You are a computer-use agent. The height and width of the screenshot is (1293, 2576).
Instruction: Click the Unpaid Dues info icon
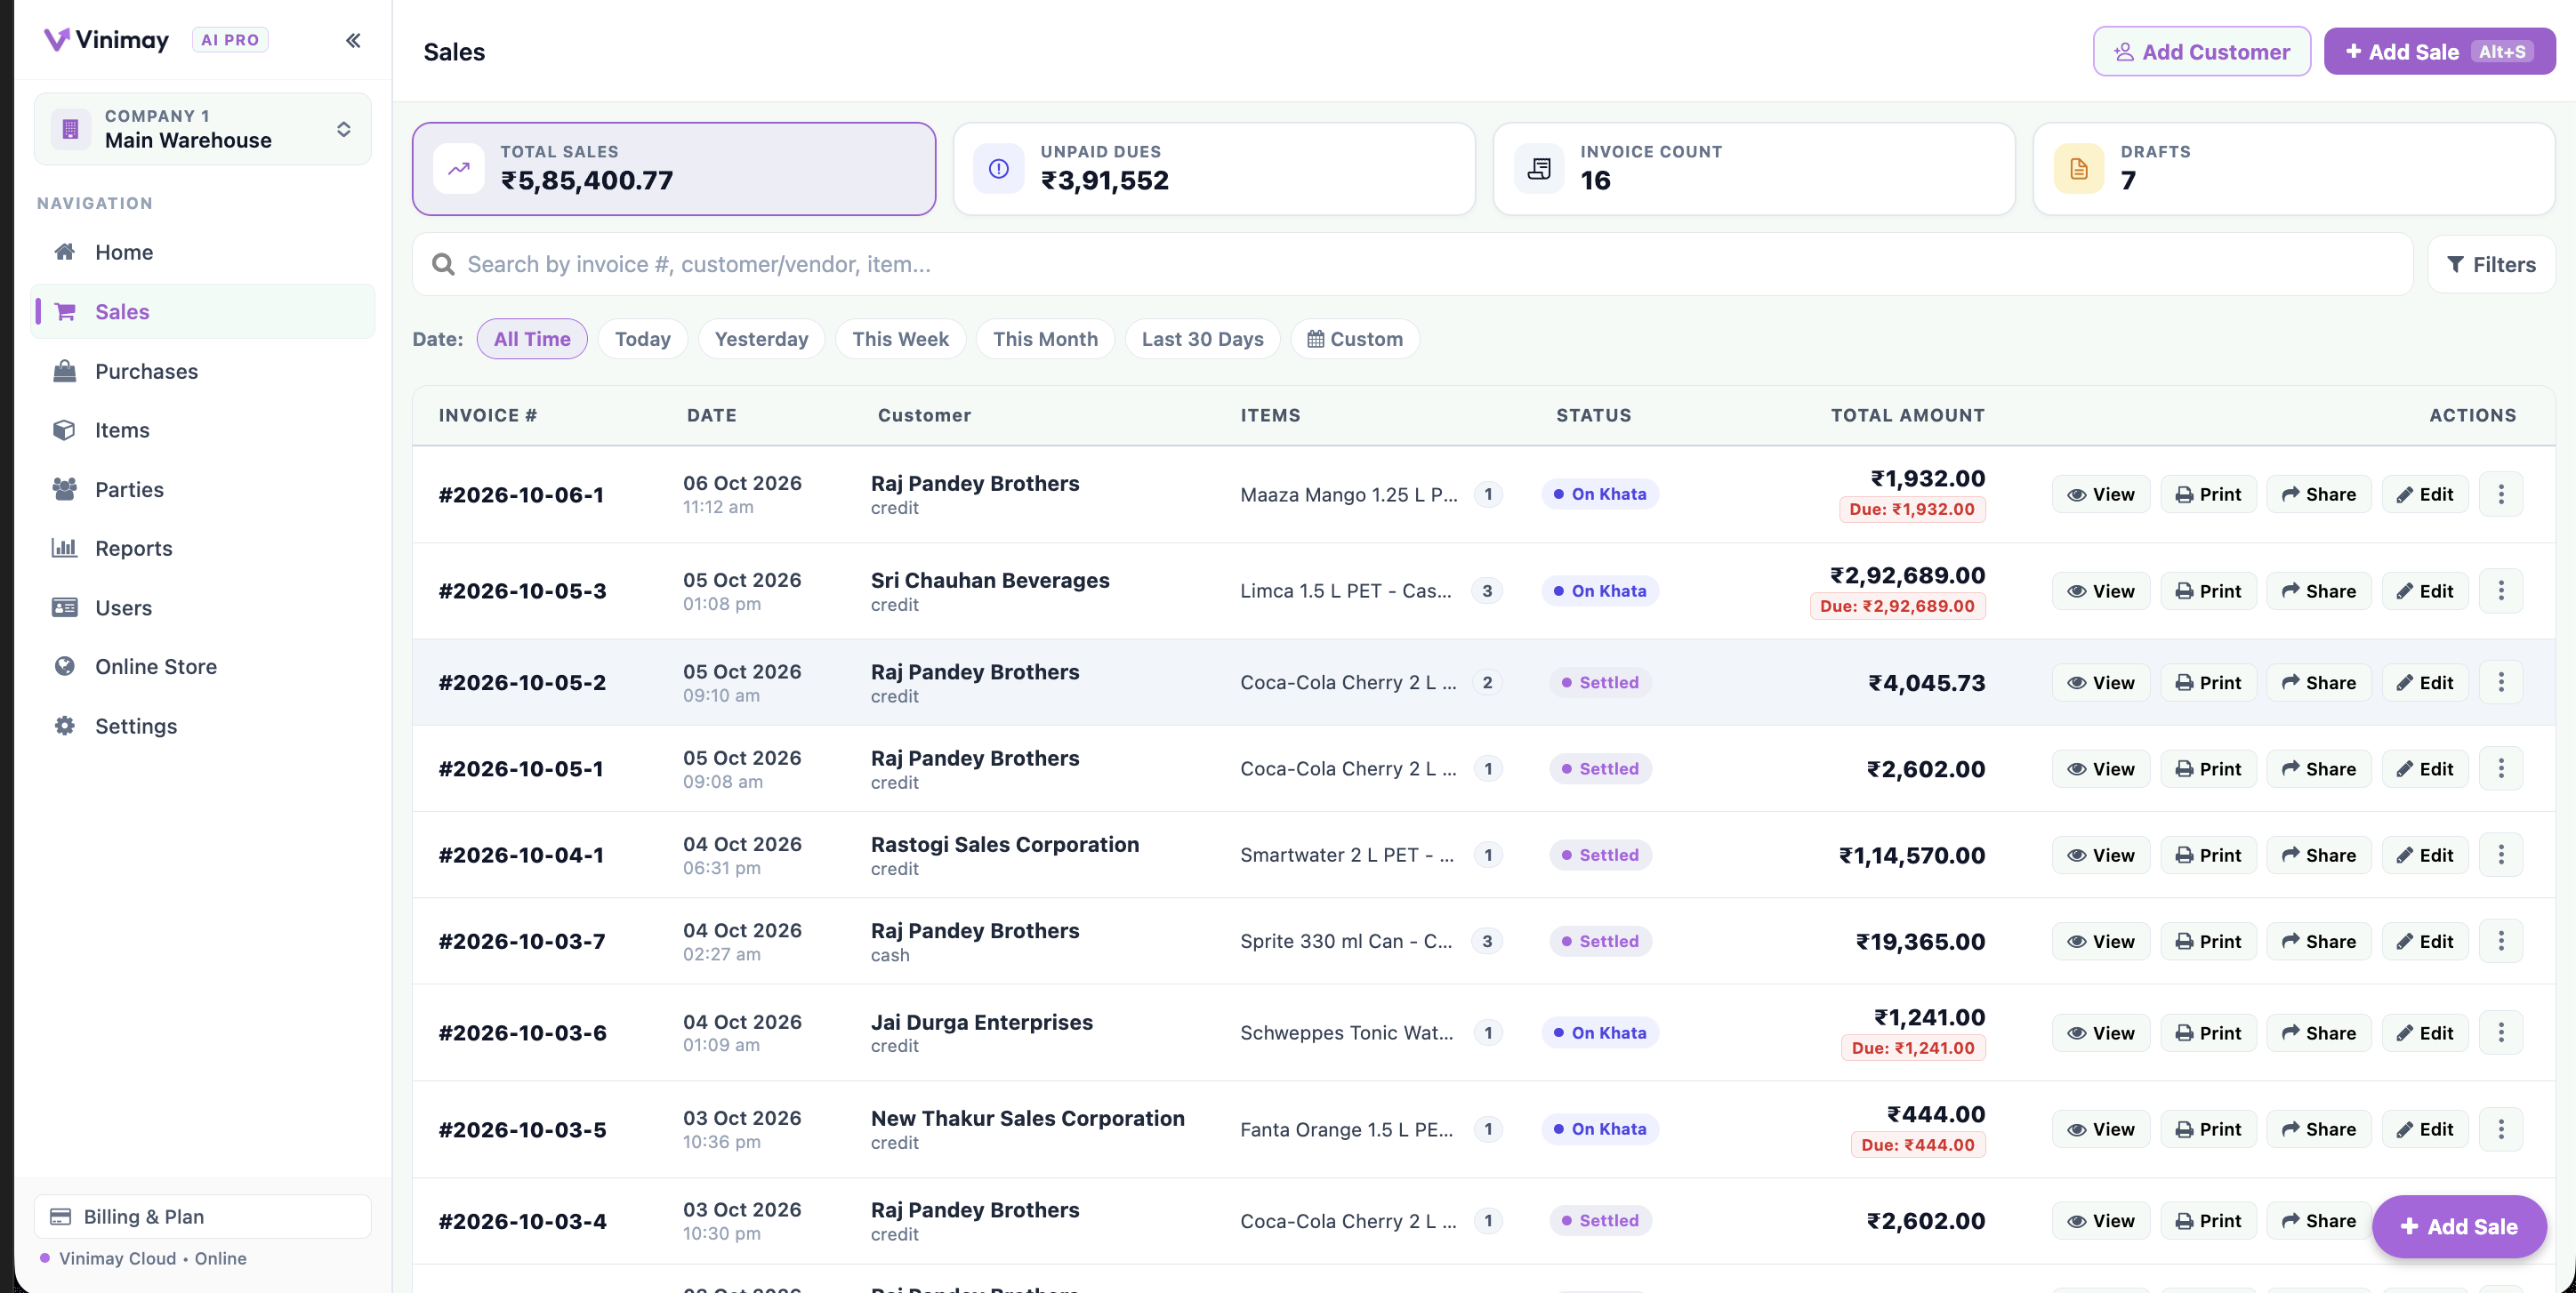click(998, 169)
